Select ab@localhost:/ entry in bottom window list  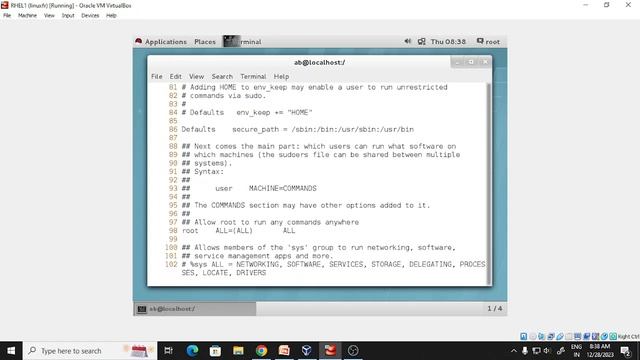pyautogui.click(x=195, y=309)
